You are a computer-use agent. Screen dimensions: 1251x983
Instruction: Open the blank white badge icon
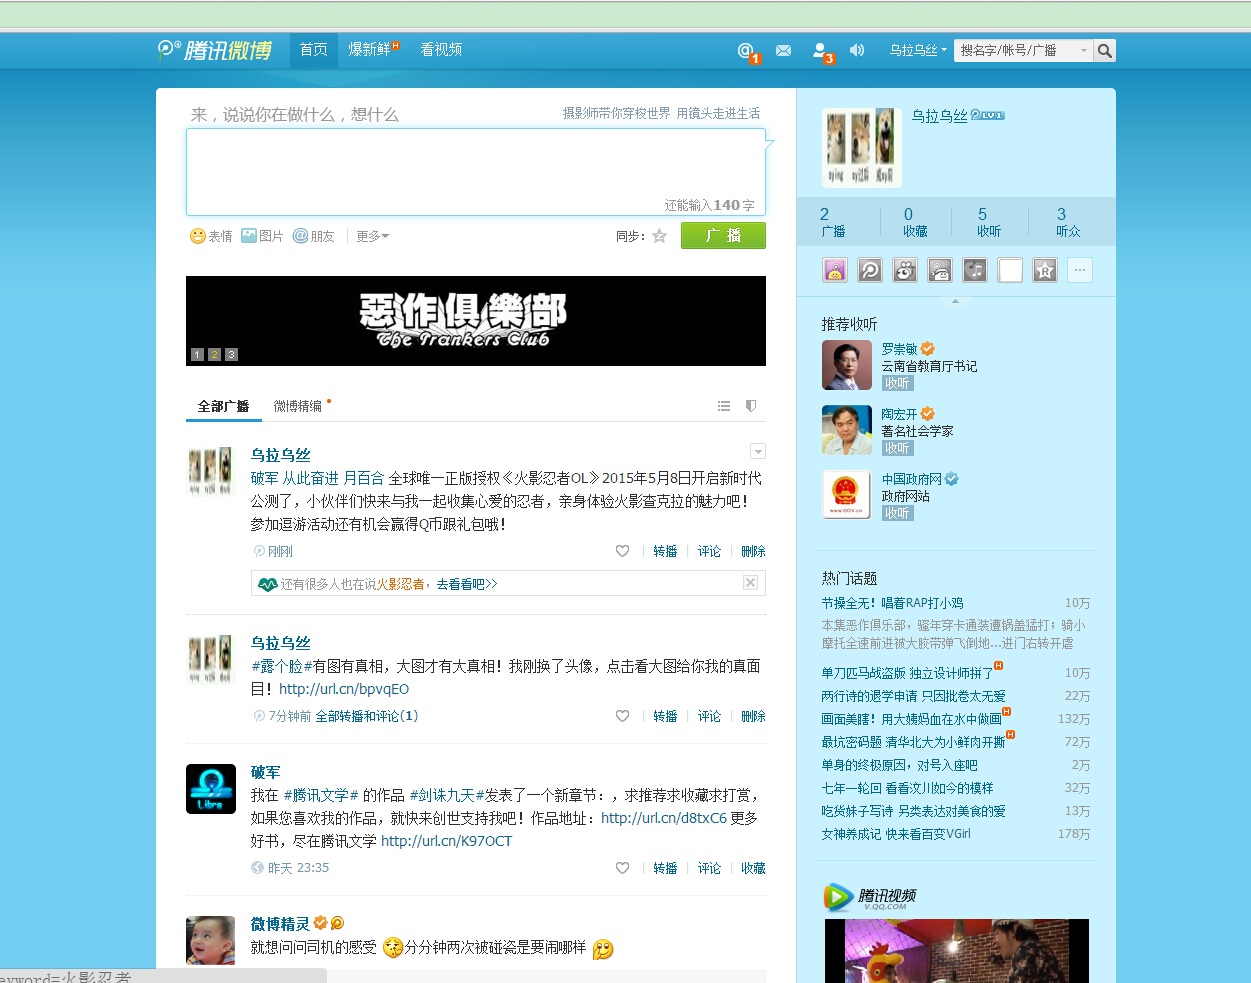[x=1010, y=270]
